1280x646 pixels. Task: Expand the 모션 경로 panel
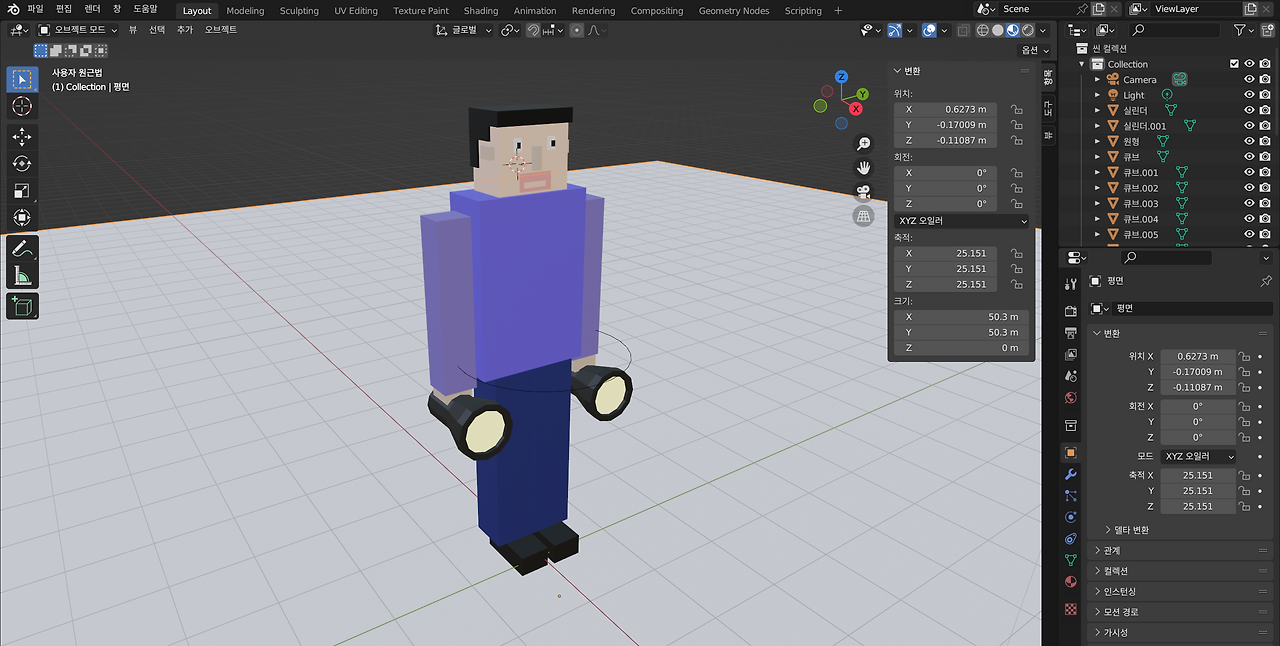coord(1180,611)
